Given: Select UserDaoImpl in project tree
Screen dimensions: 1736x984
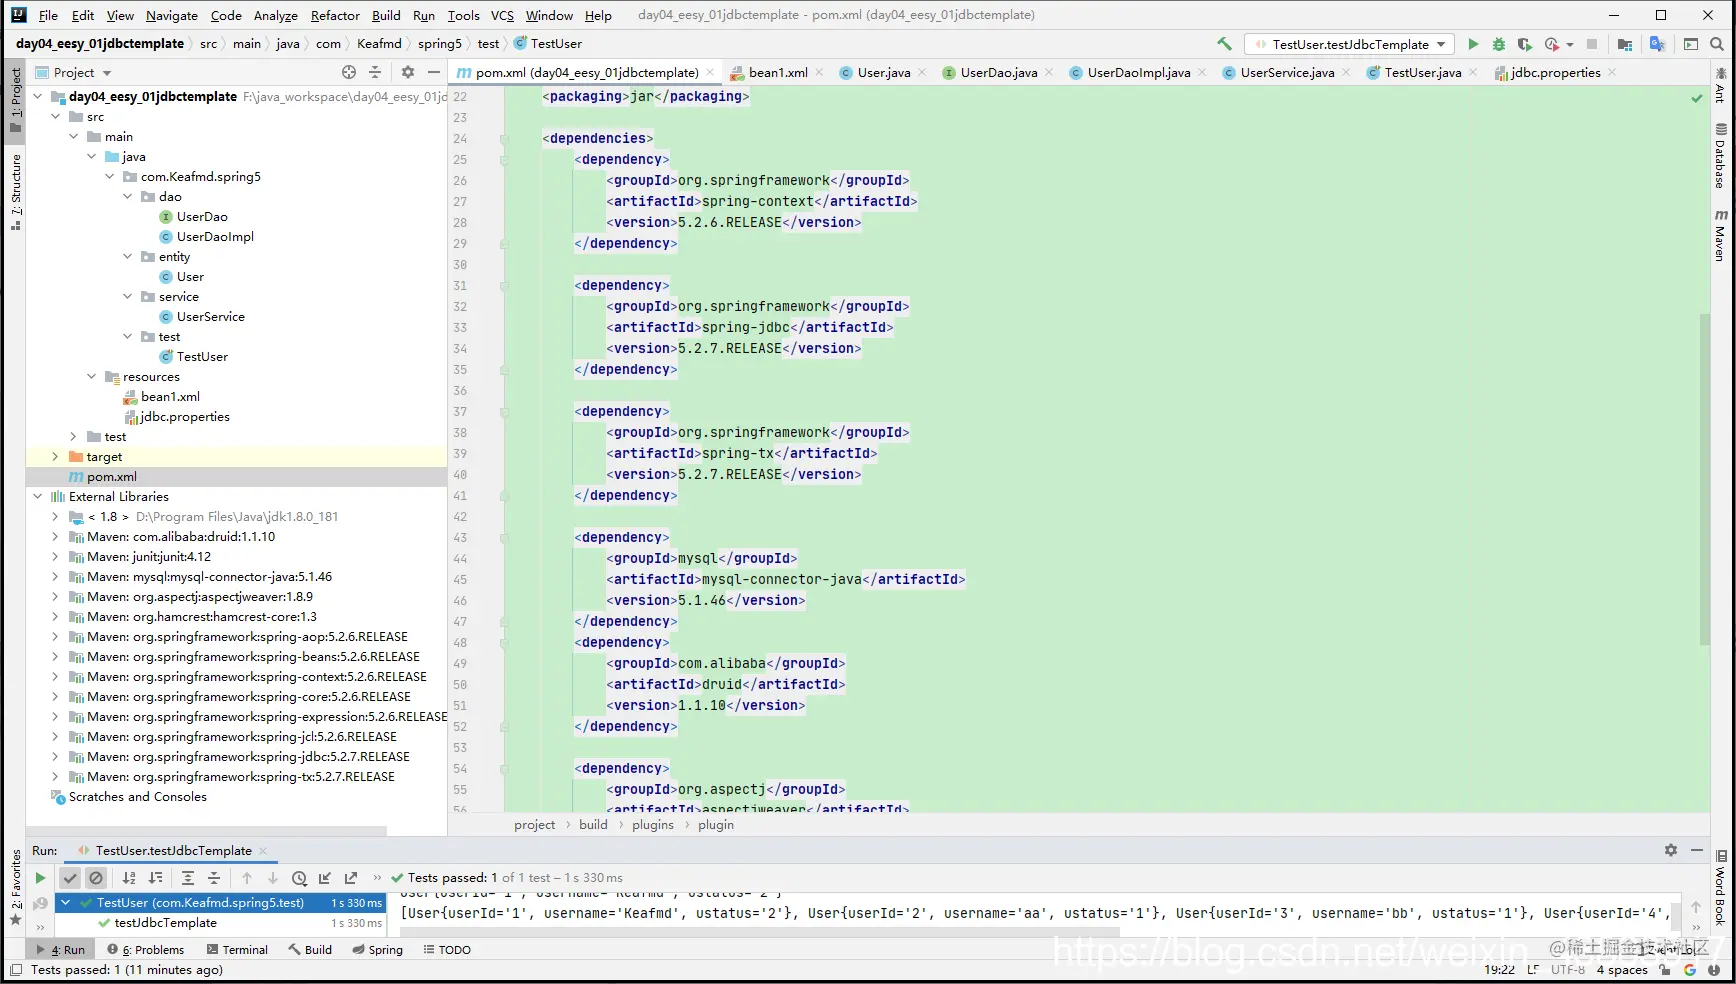Looking at the screenshot, I should coord(215,237).
